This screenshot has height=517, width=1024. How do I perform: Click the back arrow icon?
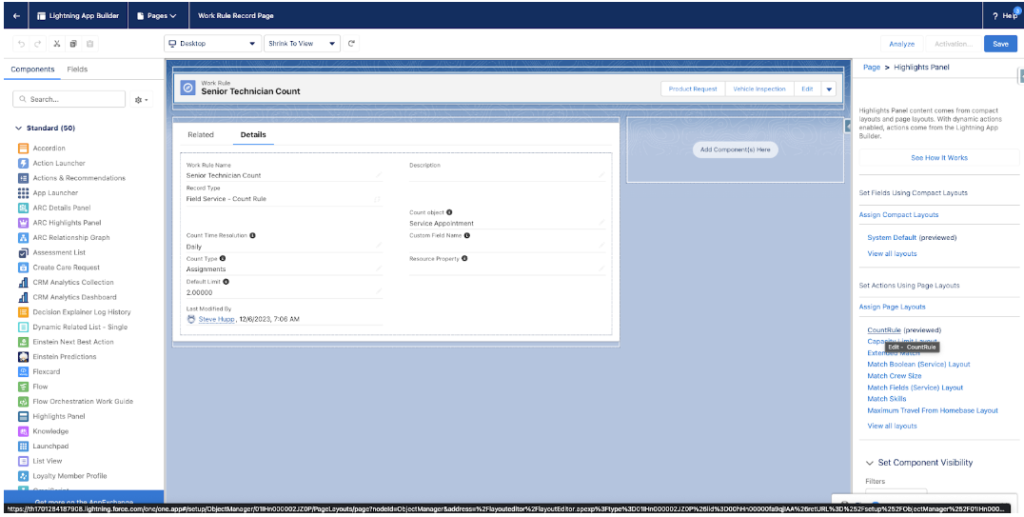click(x=16, y=16)
